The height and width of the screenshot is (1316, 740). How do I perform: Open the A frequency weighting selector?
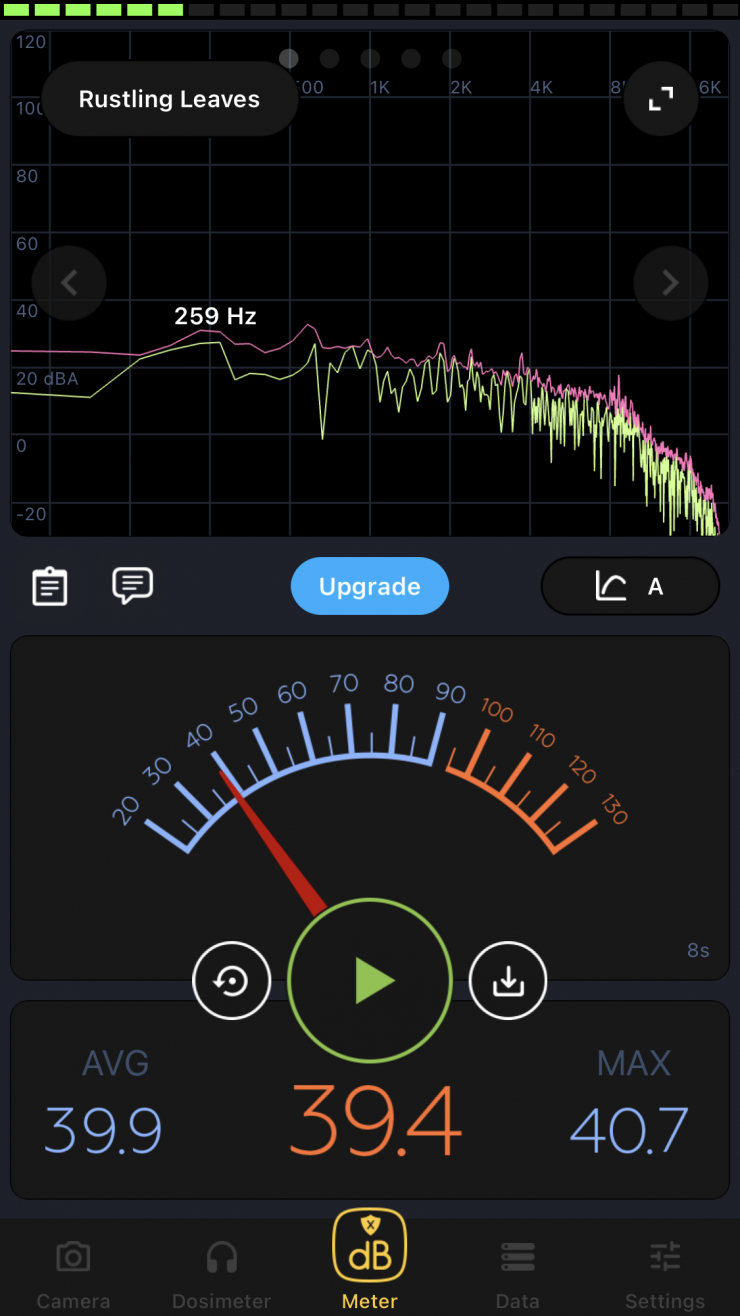[630, 586]
